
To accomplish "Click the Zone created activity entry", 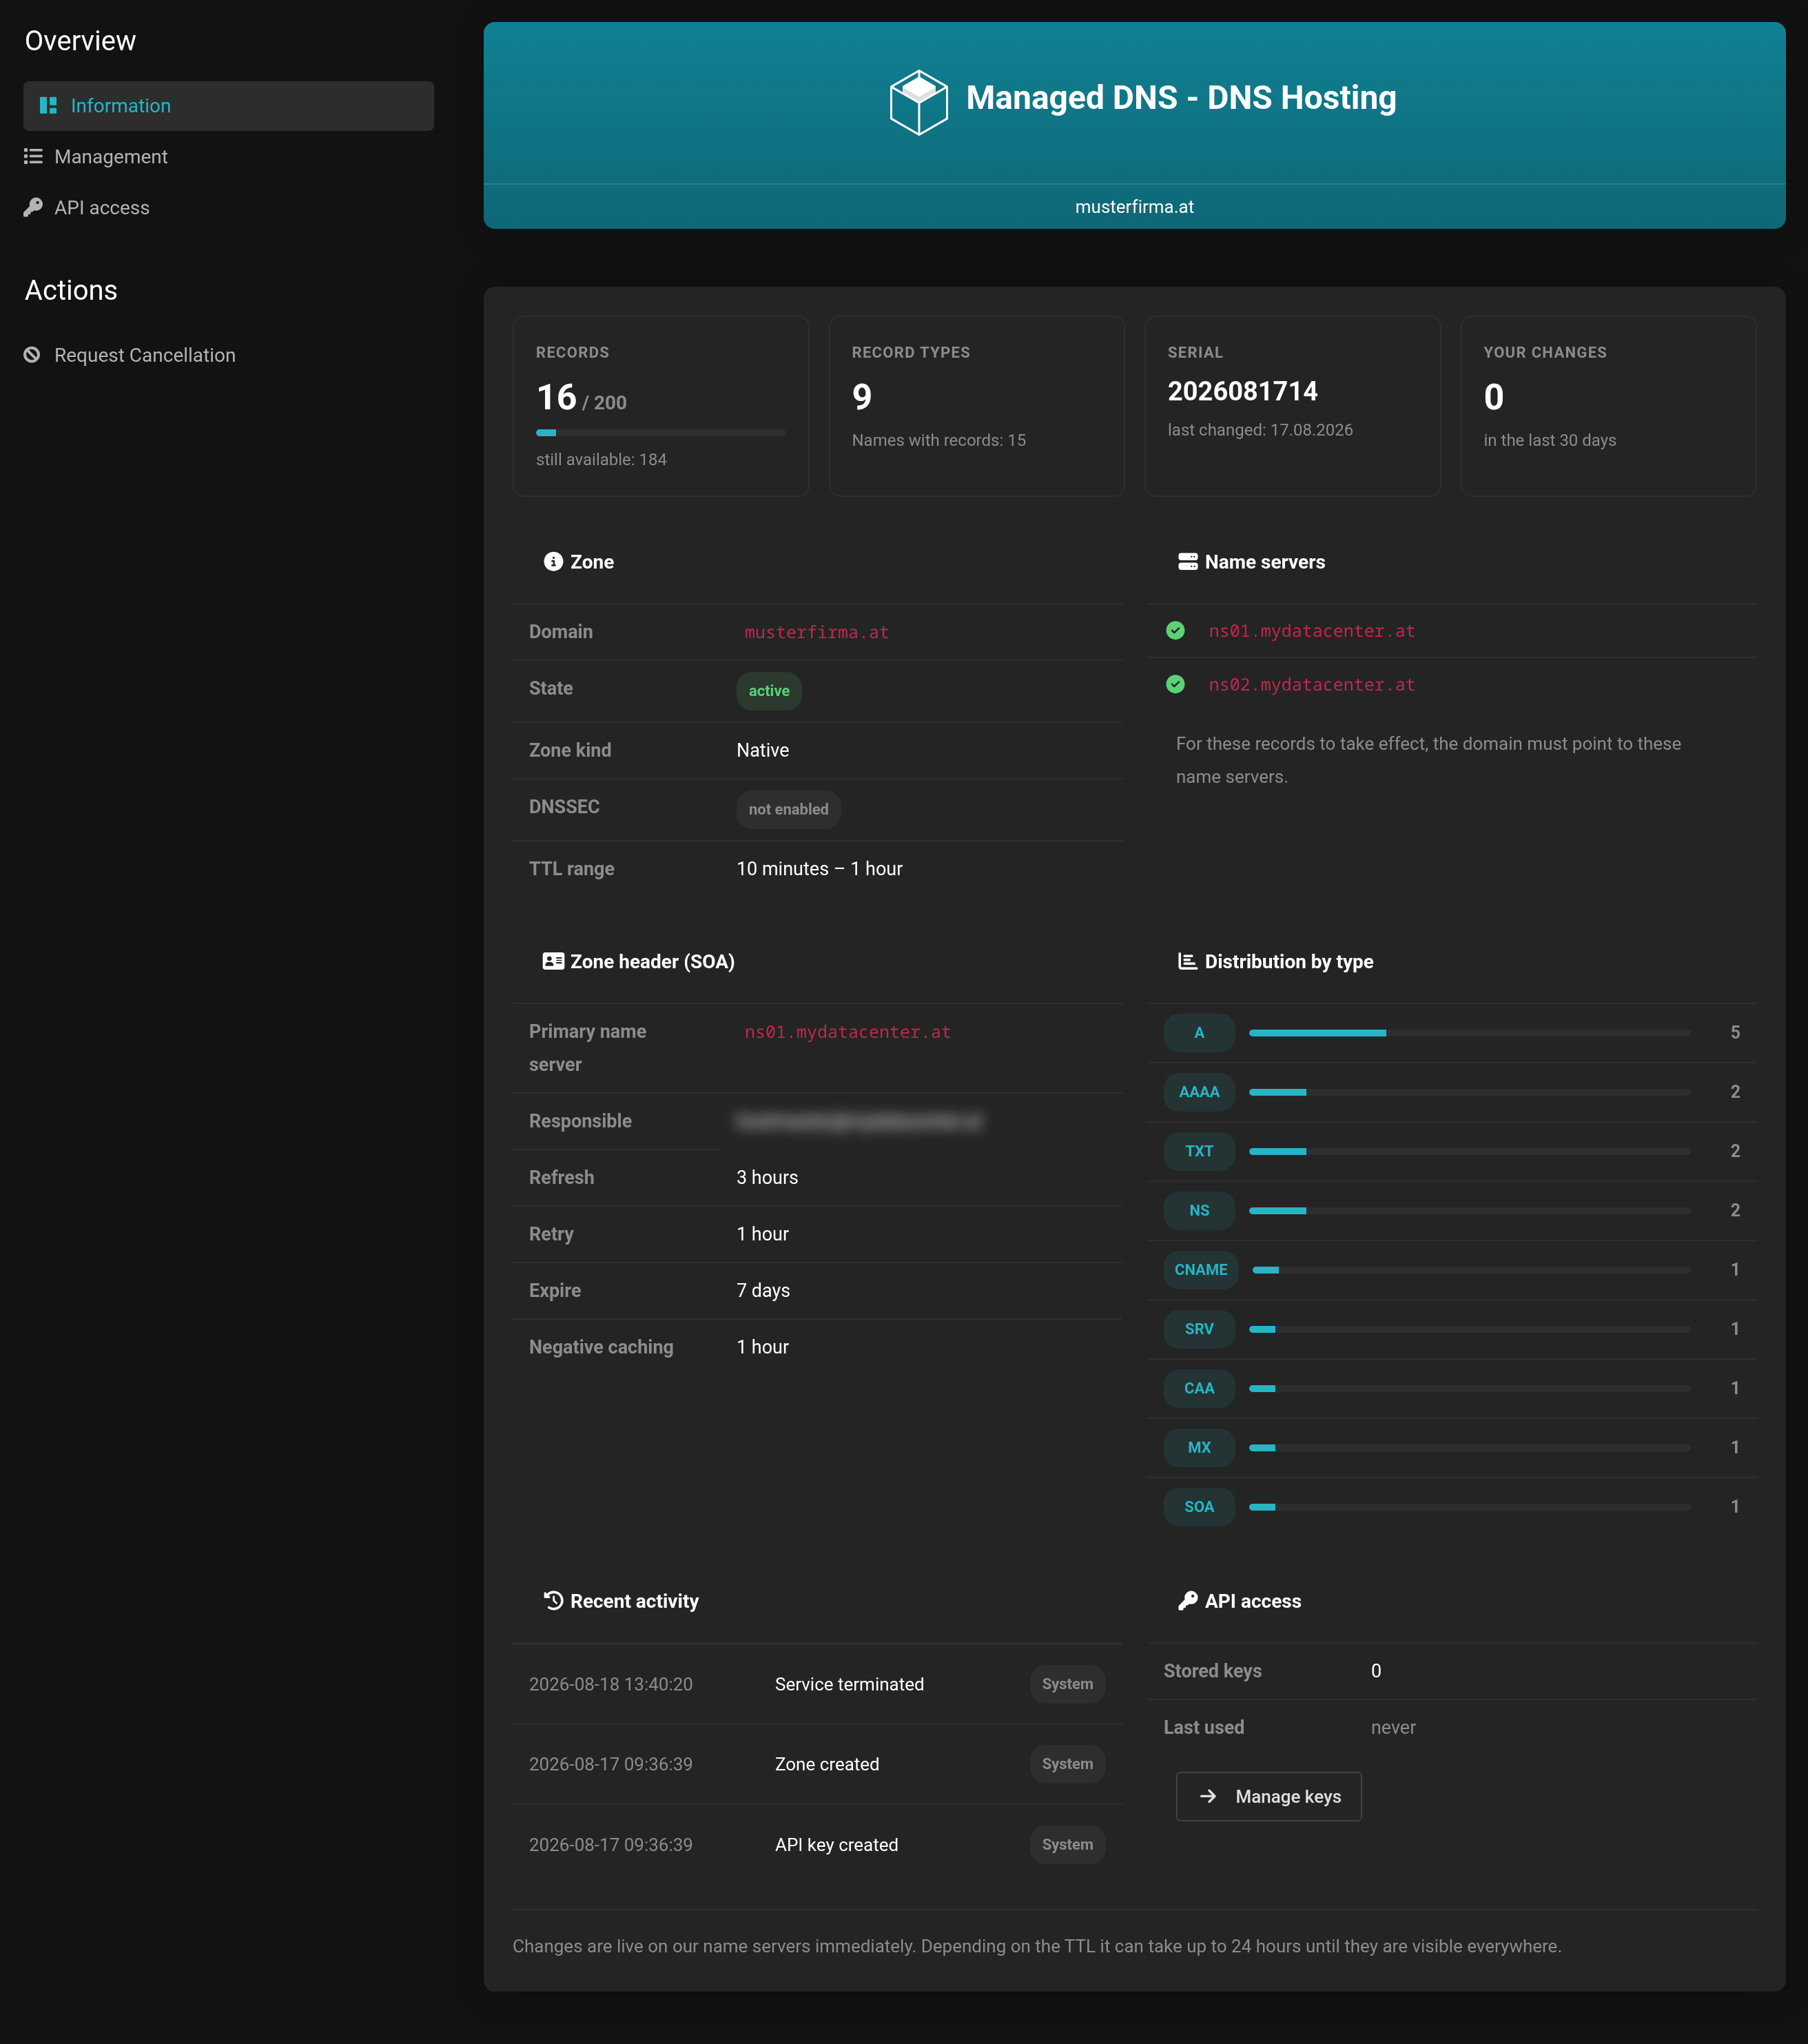I will click(x=817, y=1765).
